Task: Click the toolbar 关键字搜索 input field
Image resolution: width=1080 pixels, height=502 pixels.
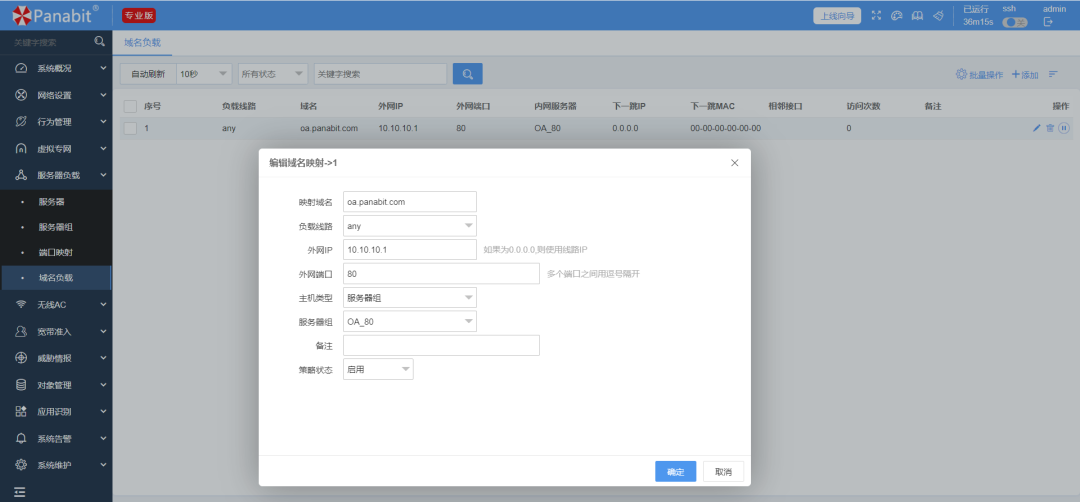Action: click(380, 74)
